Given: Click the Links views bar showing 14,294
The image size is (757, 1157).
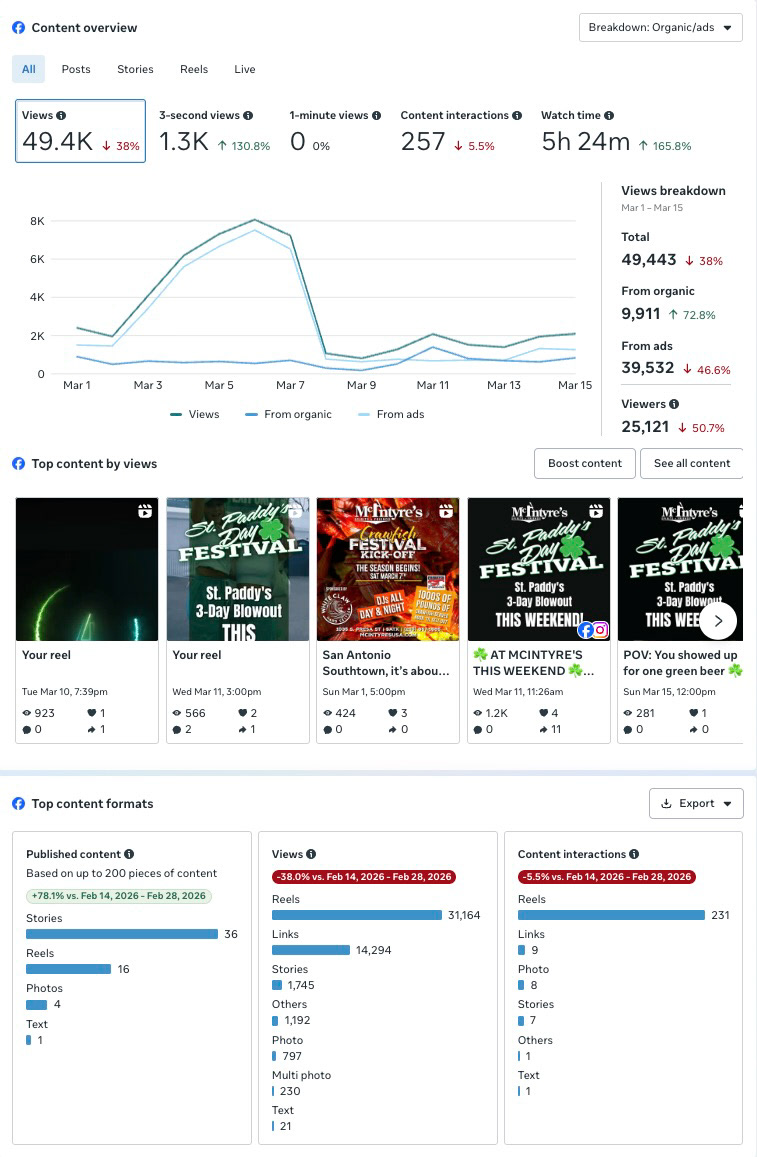Looking at the screenshot, I should coord(311,950).
